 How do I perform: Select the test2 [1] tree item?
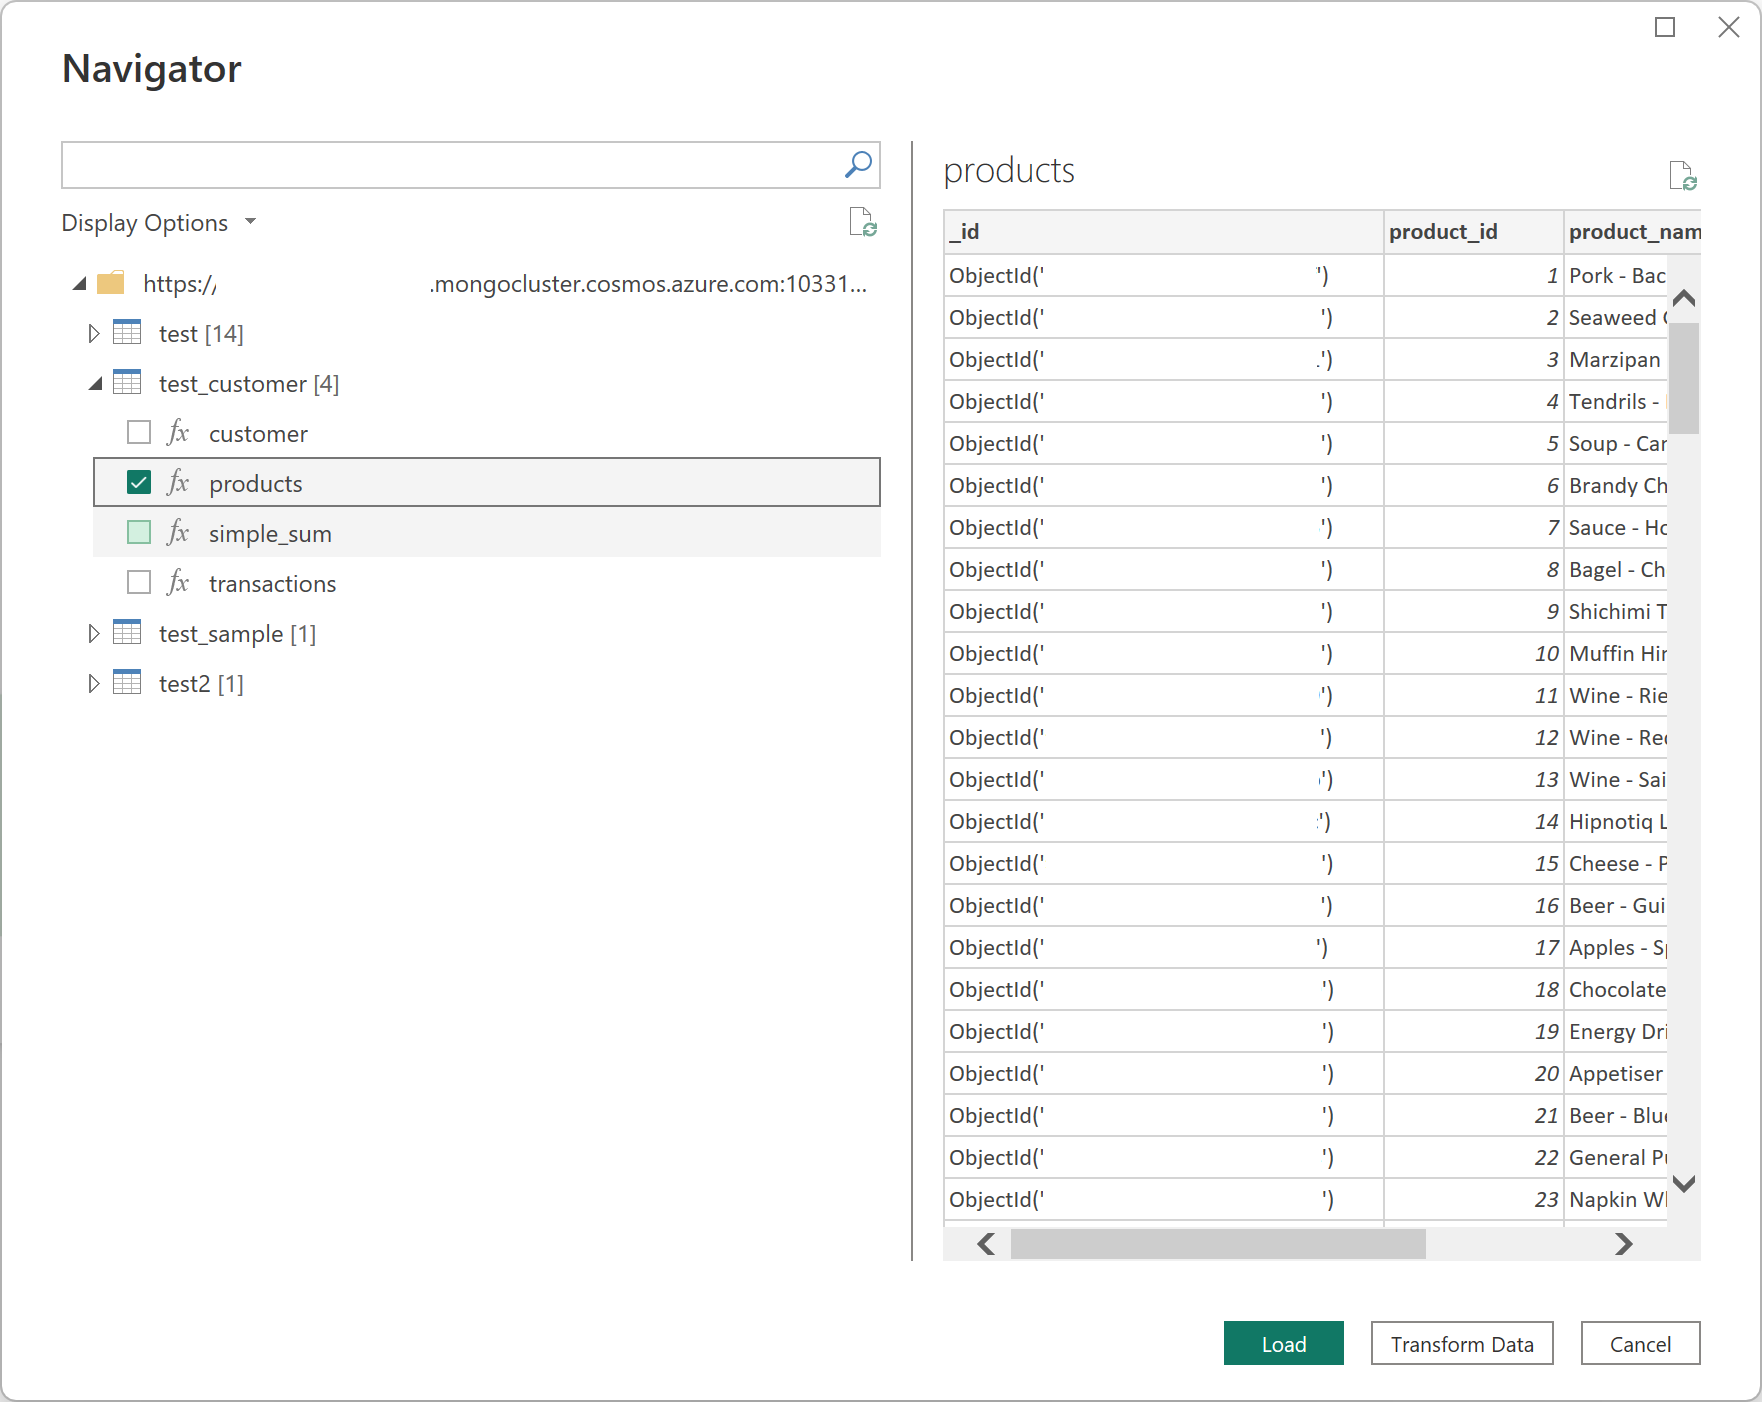click(x=201, y=684)
